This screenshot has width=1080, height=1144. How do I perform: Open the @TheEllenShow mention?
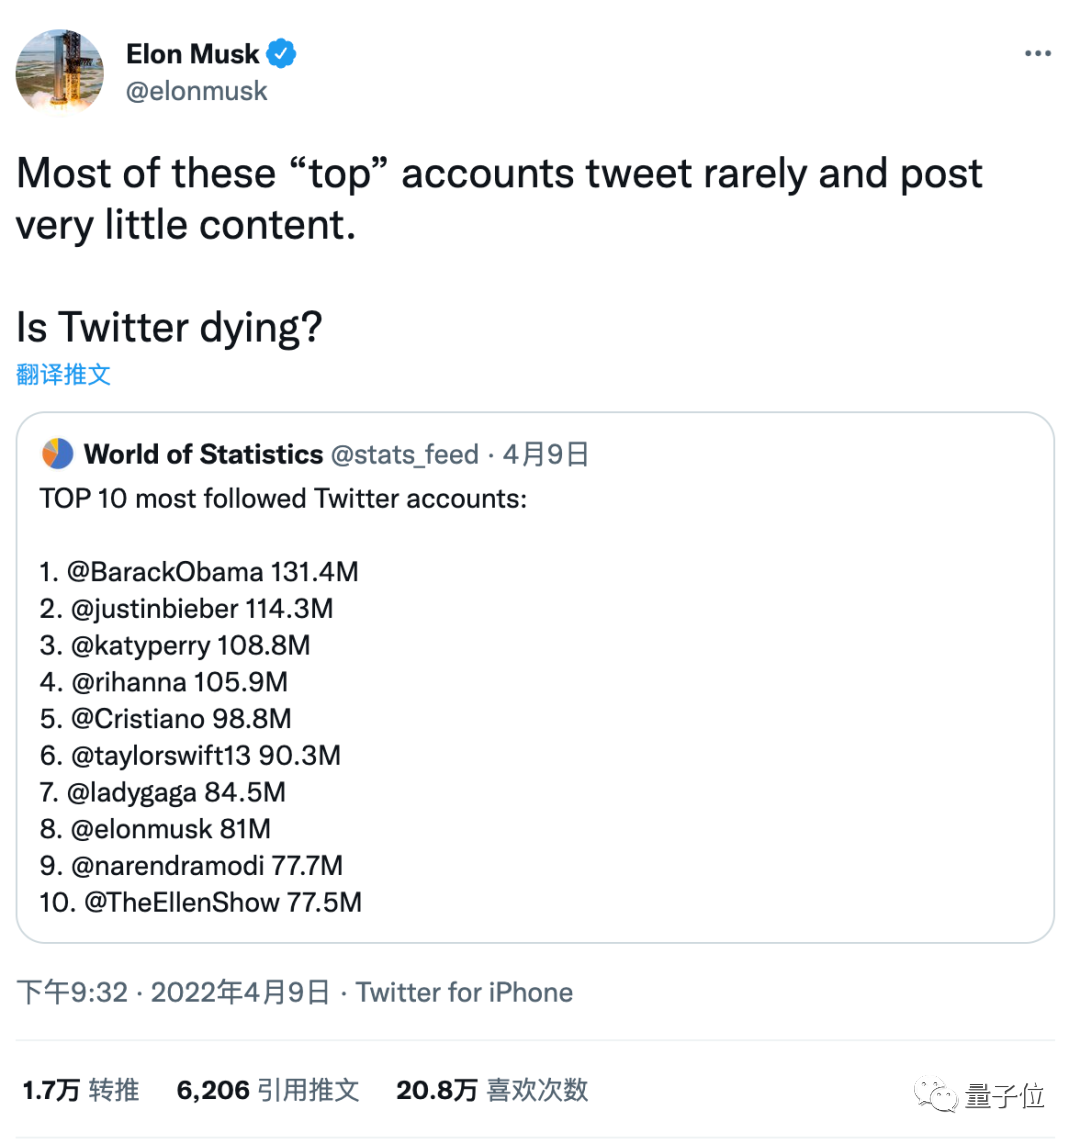[181, 902]
